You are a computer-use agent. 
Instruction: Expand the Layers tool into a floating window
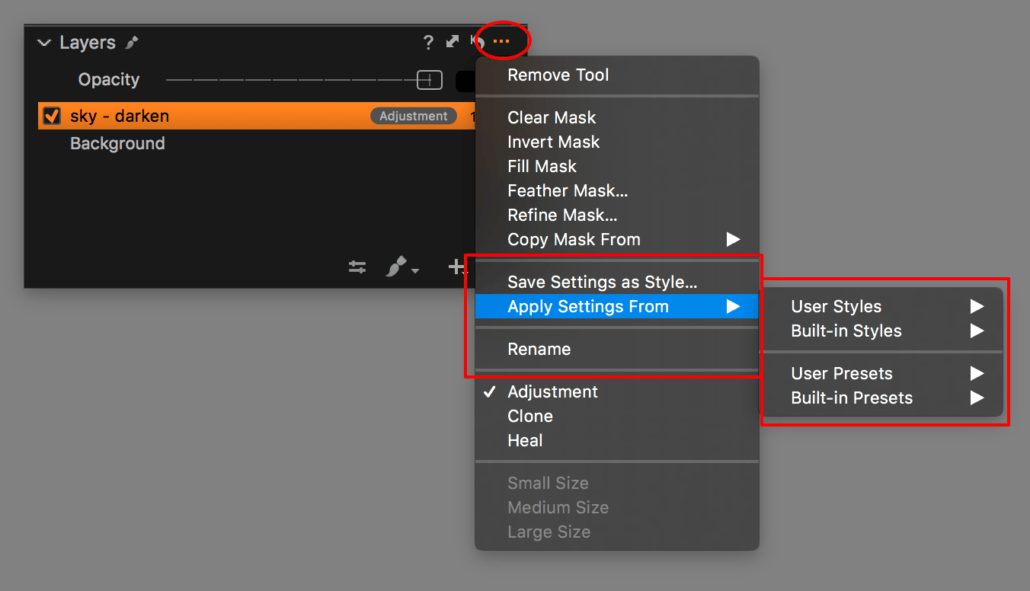451,42
